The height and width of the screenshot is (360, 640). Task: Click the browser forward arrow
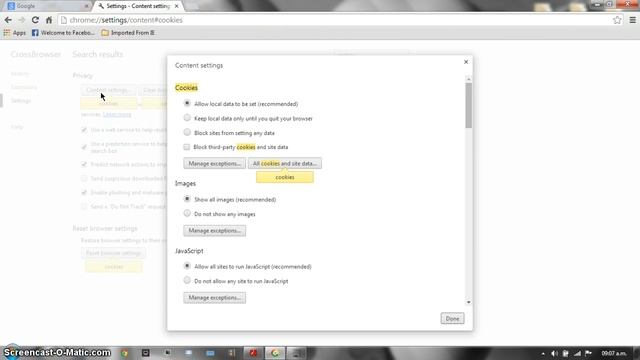point(22,20)
